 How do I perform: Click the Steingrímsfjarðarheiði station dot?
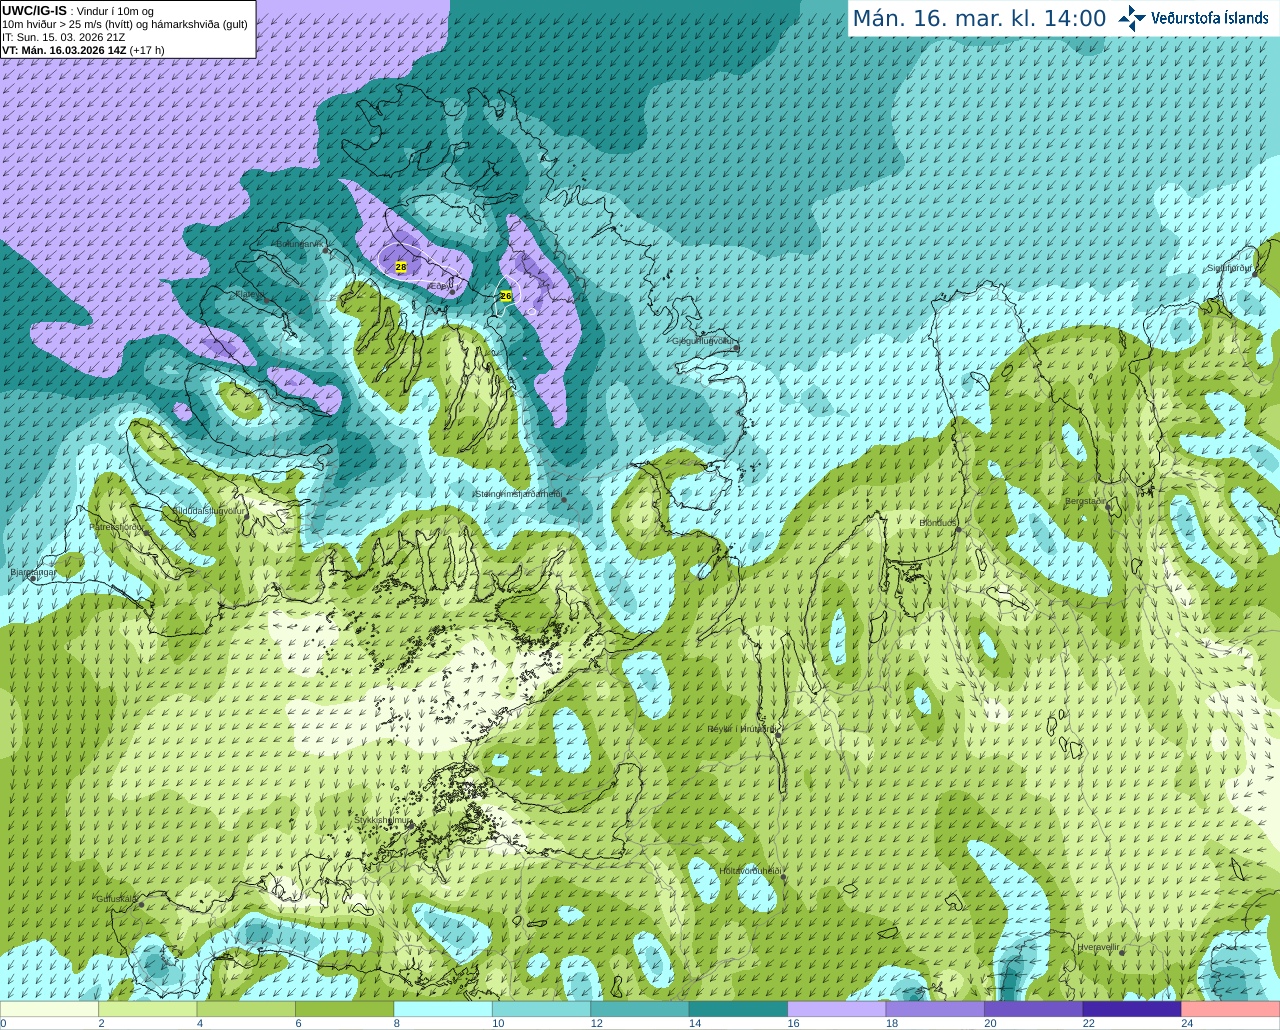564,500
